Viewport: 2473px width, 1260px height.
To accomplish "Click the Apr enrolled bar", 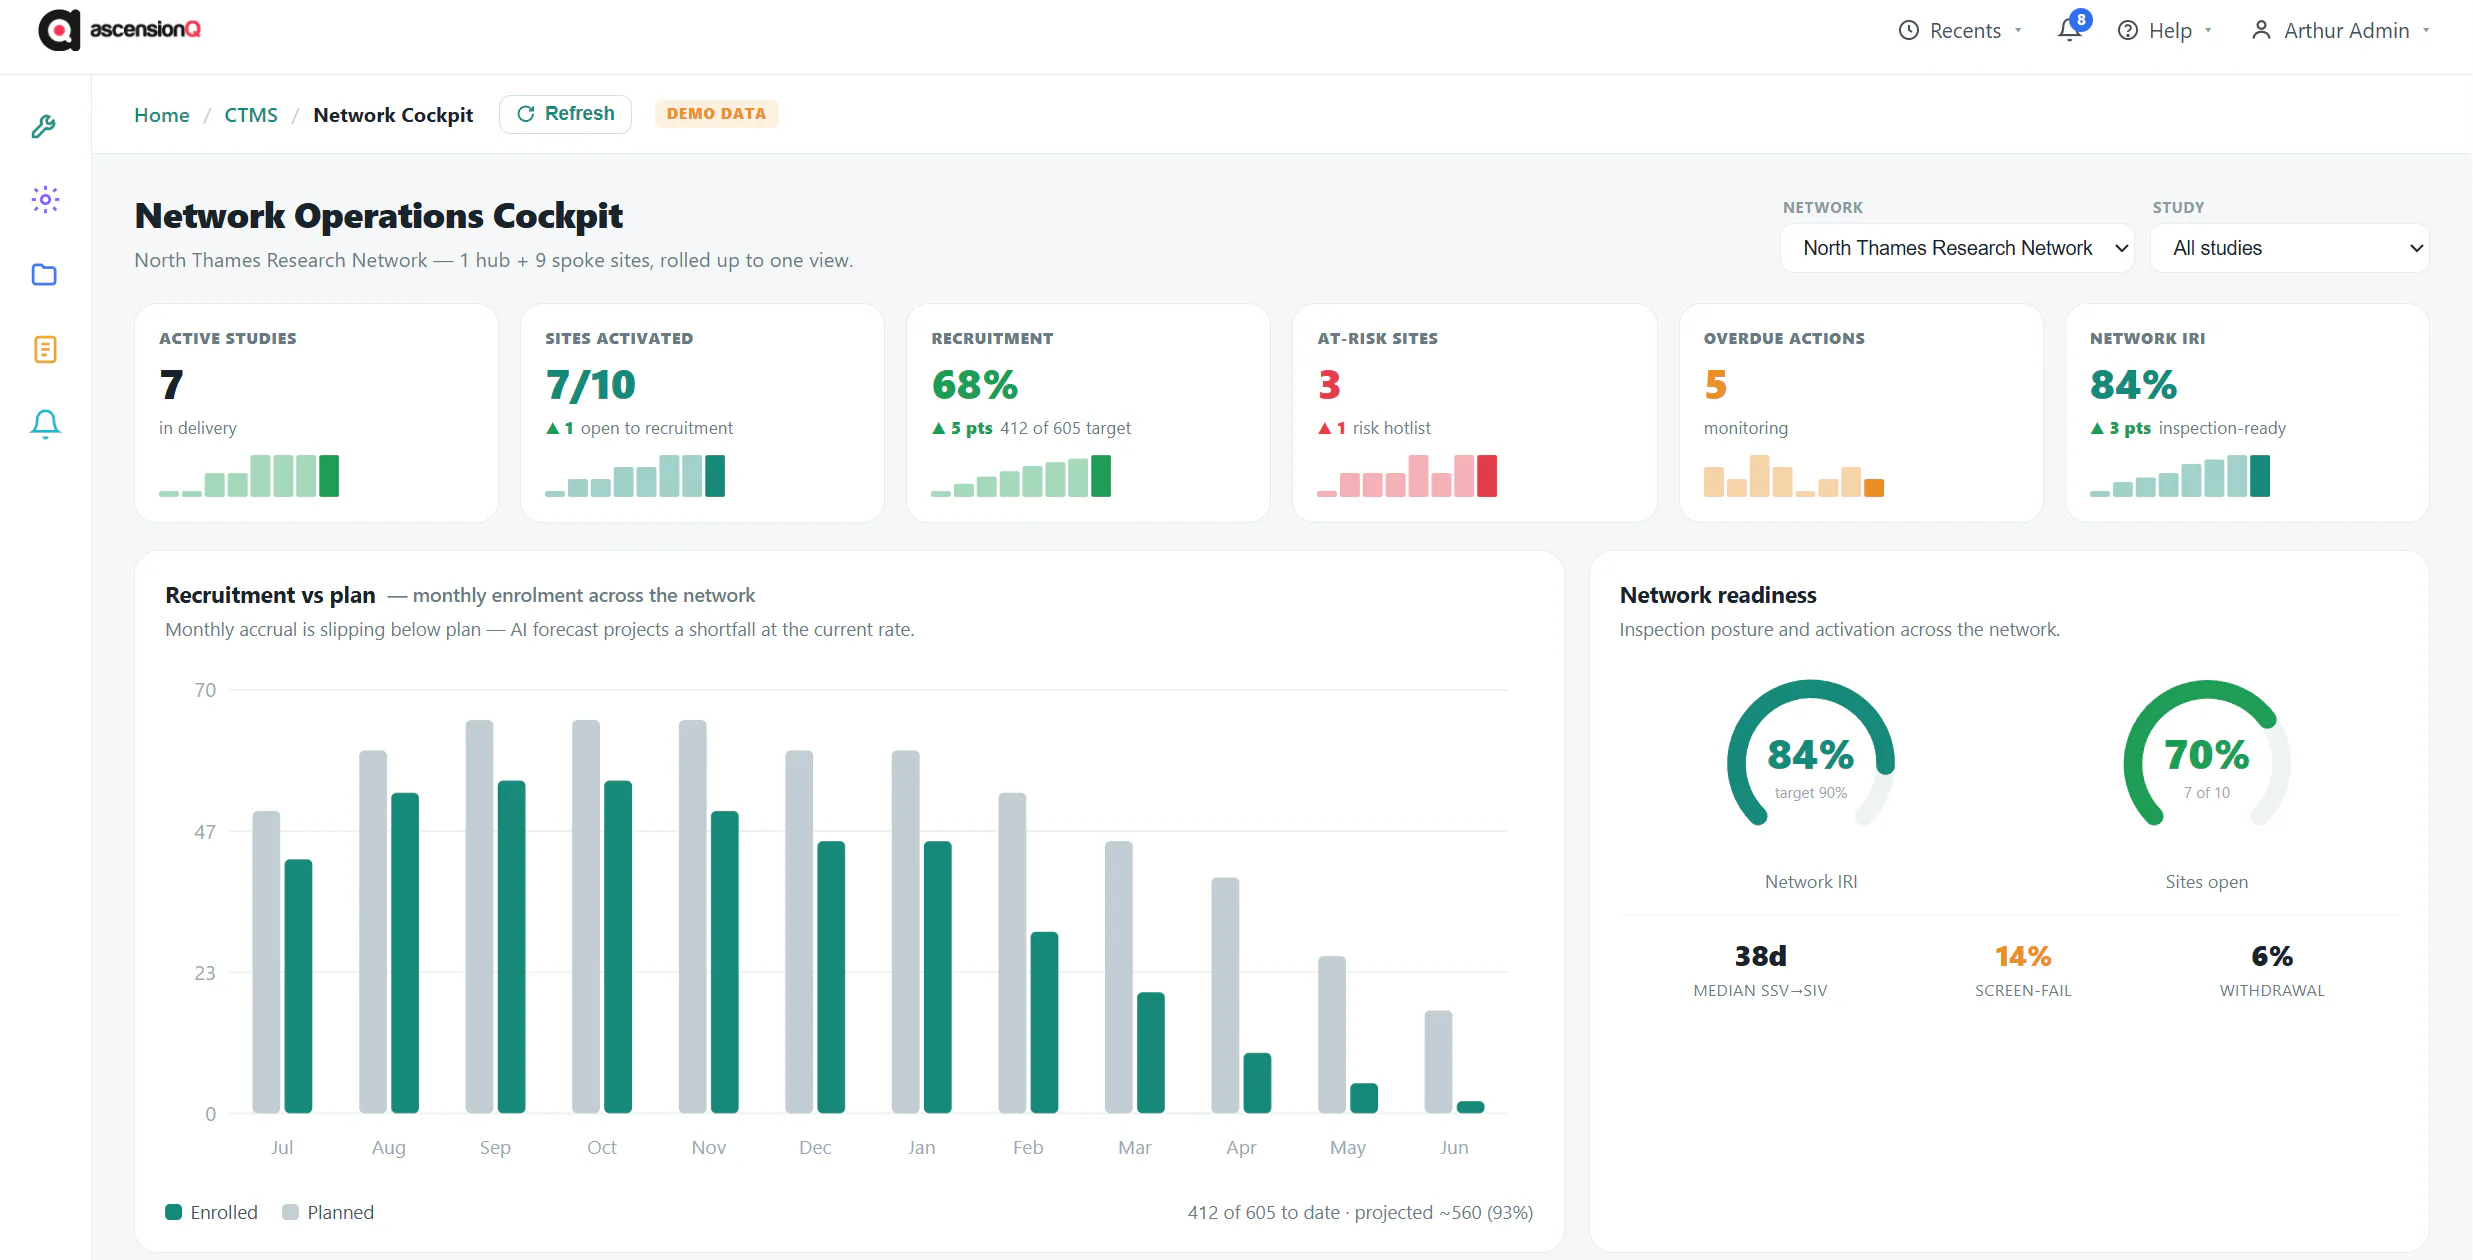I will coord(1257,1083).
